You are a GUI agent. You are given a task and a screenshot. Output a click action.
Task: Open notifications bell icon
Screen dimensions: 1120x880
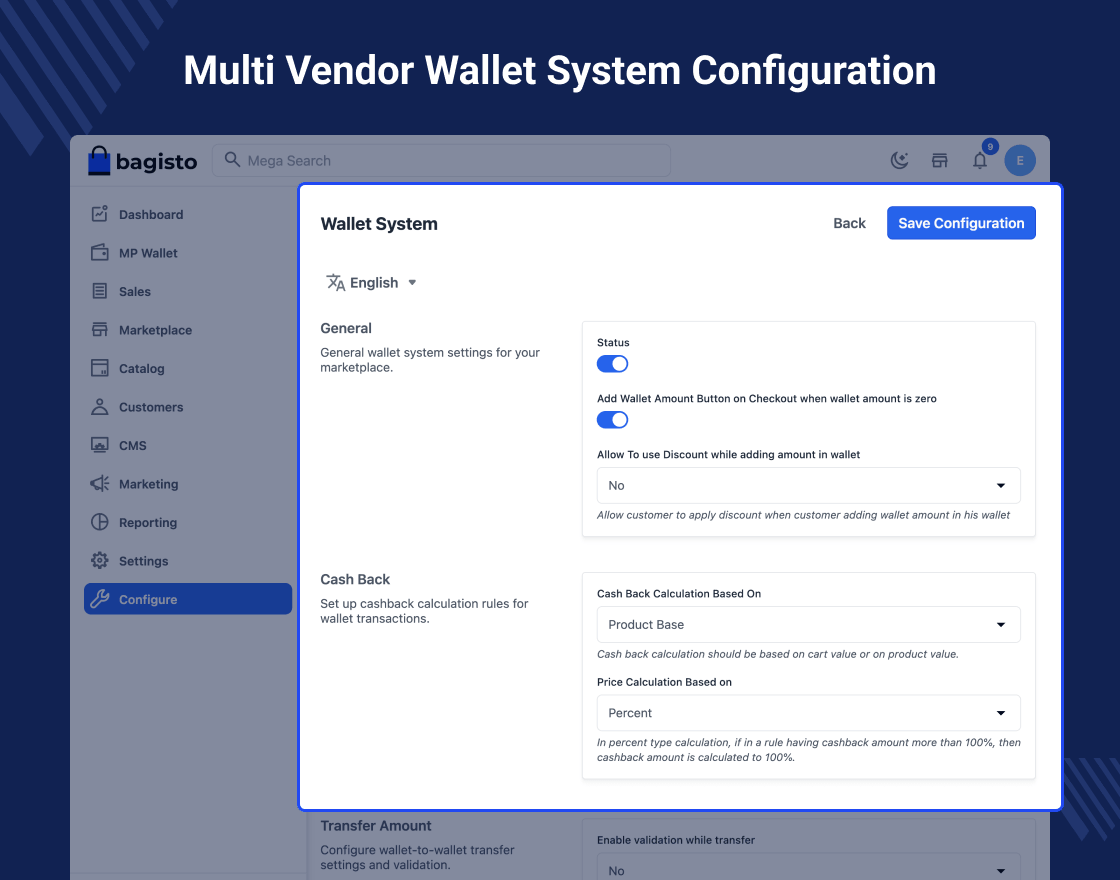coord(980,161)
